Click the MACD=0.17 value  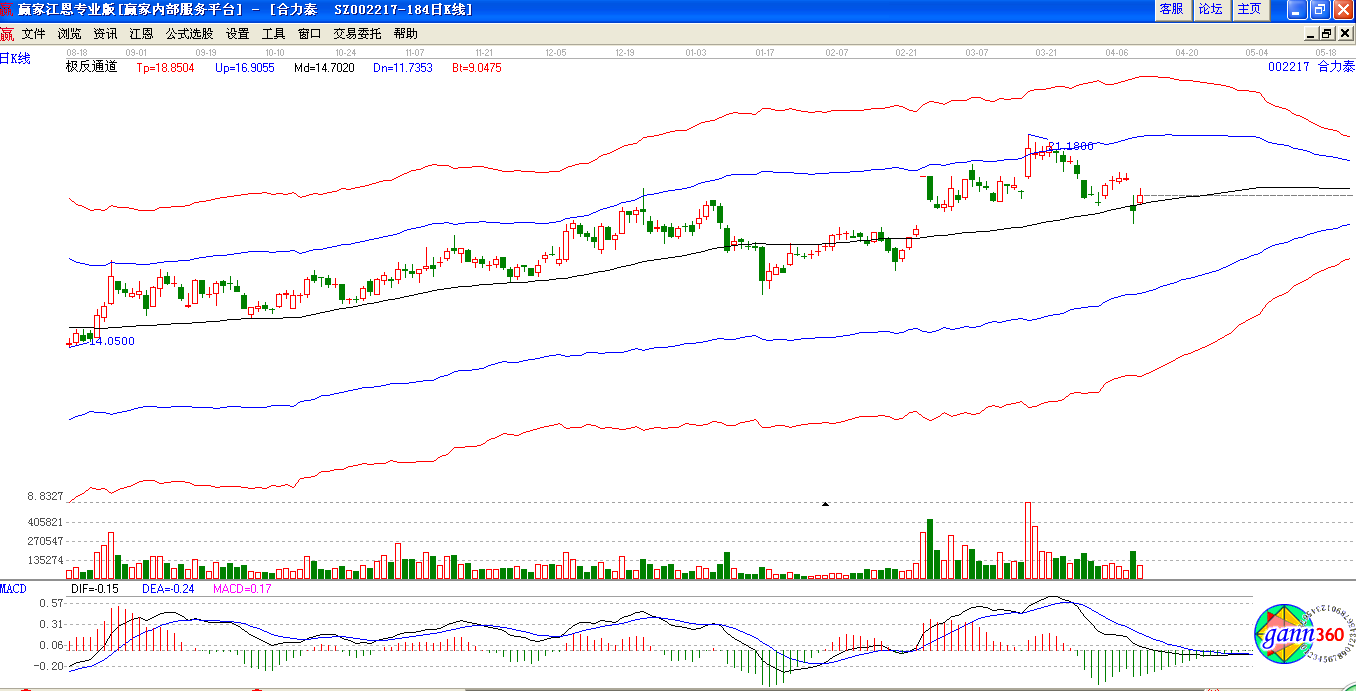pyautogui.click(x=243, y=589)
